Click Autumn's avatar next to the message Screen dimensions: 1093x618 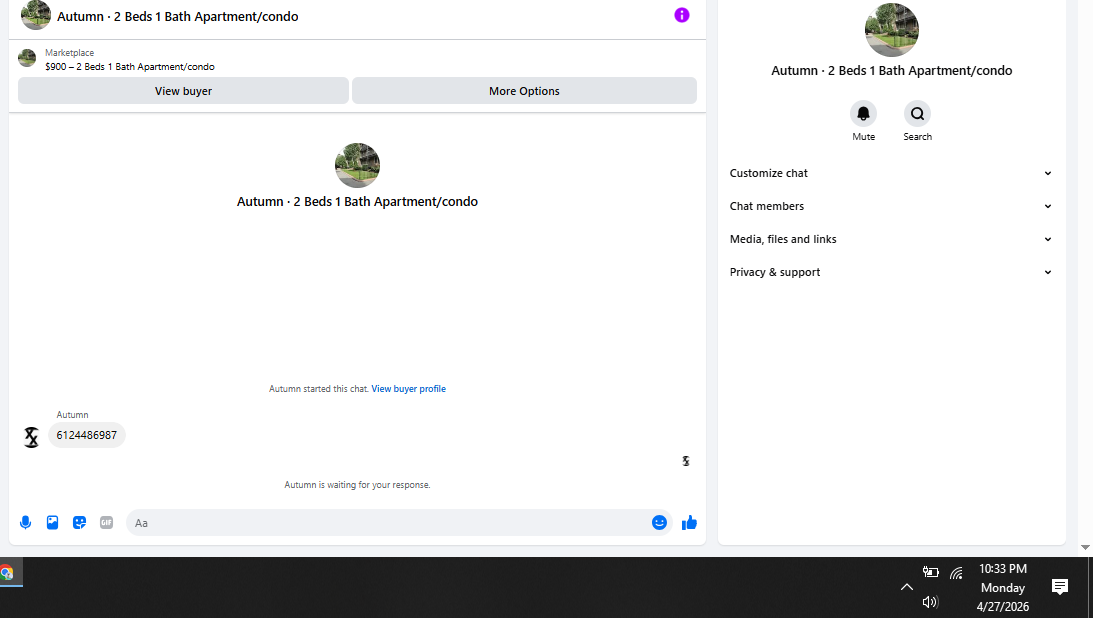click(31, 437)
